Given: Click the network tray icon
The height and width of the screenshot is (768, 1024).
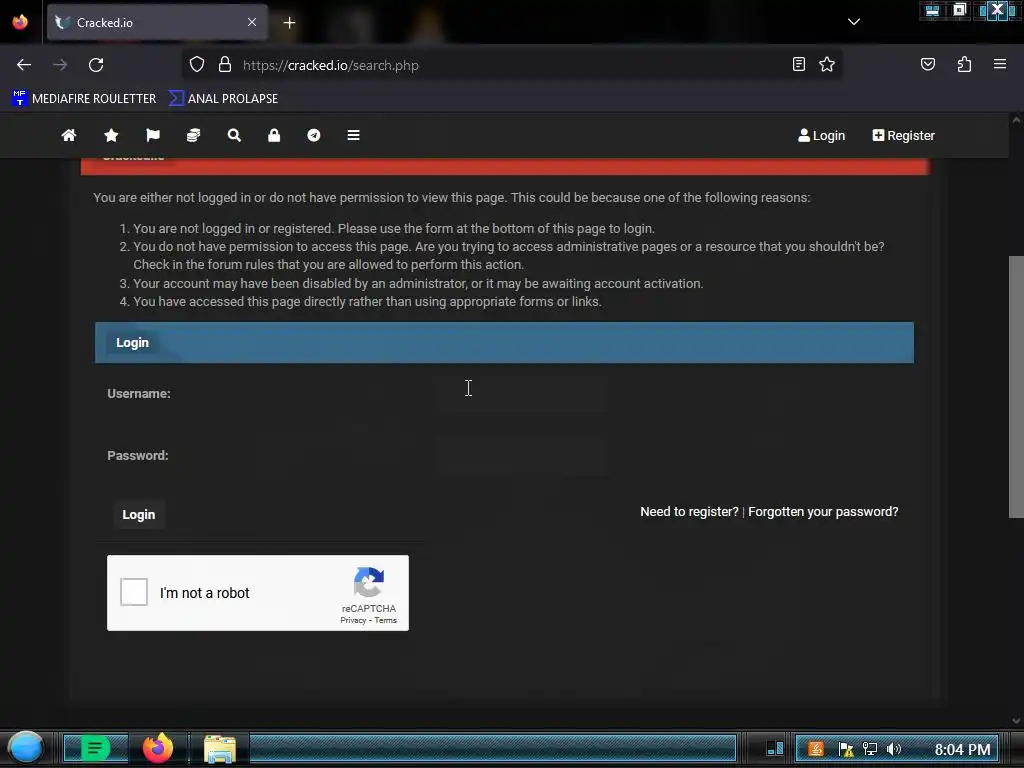Looking at the screenshot, I should (870, 749).
